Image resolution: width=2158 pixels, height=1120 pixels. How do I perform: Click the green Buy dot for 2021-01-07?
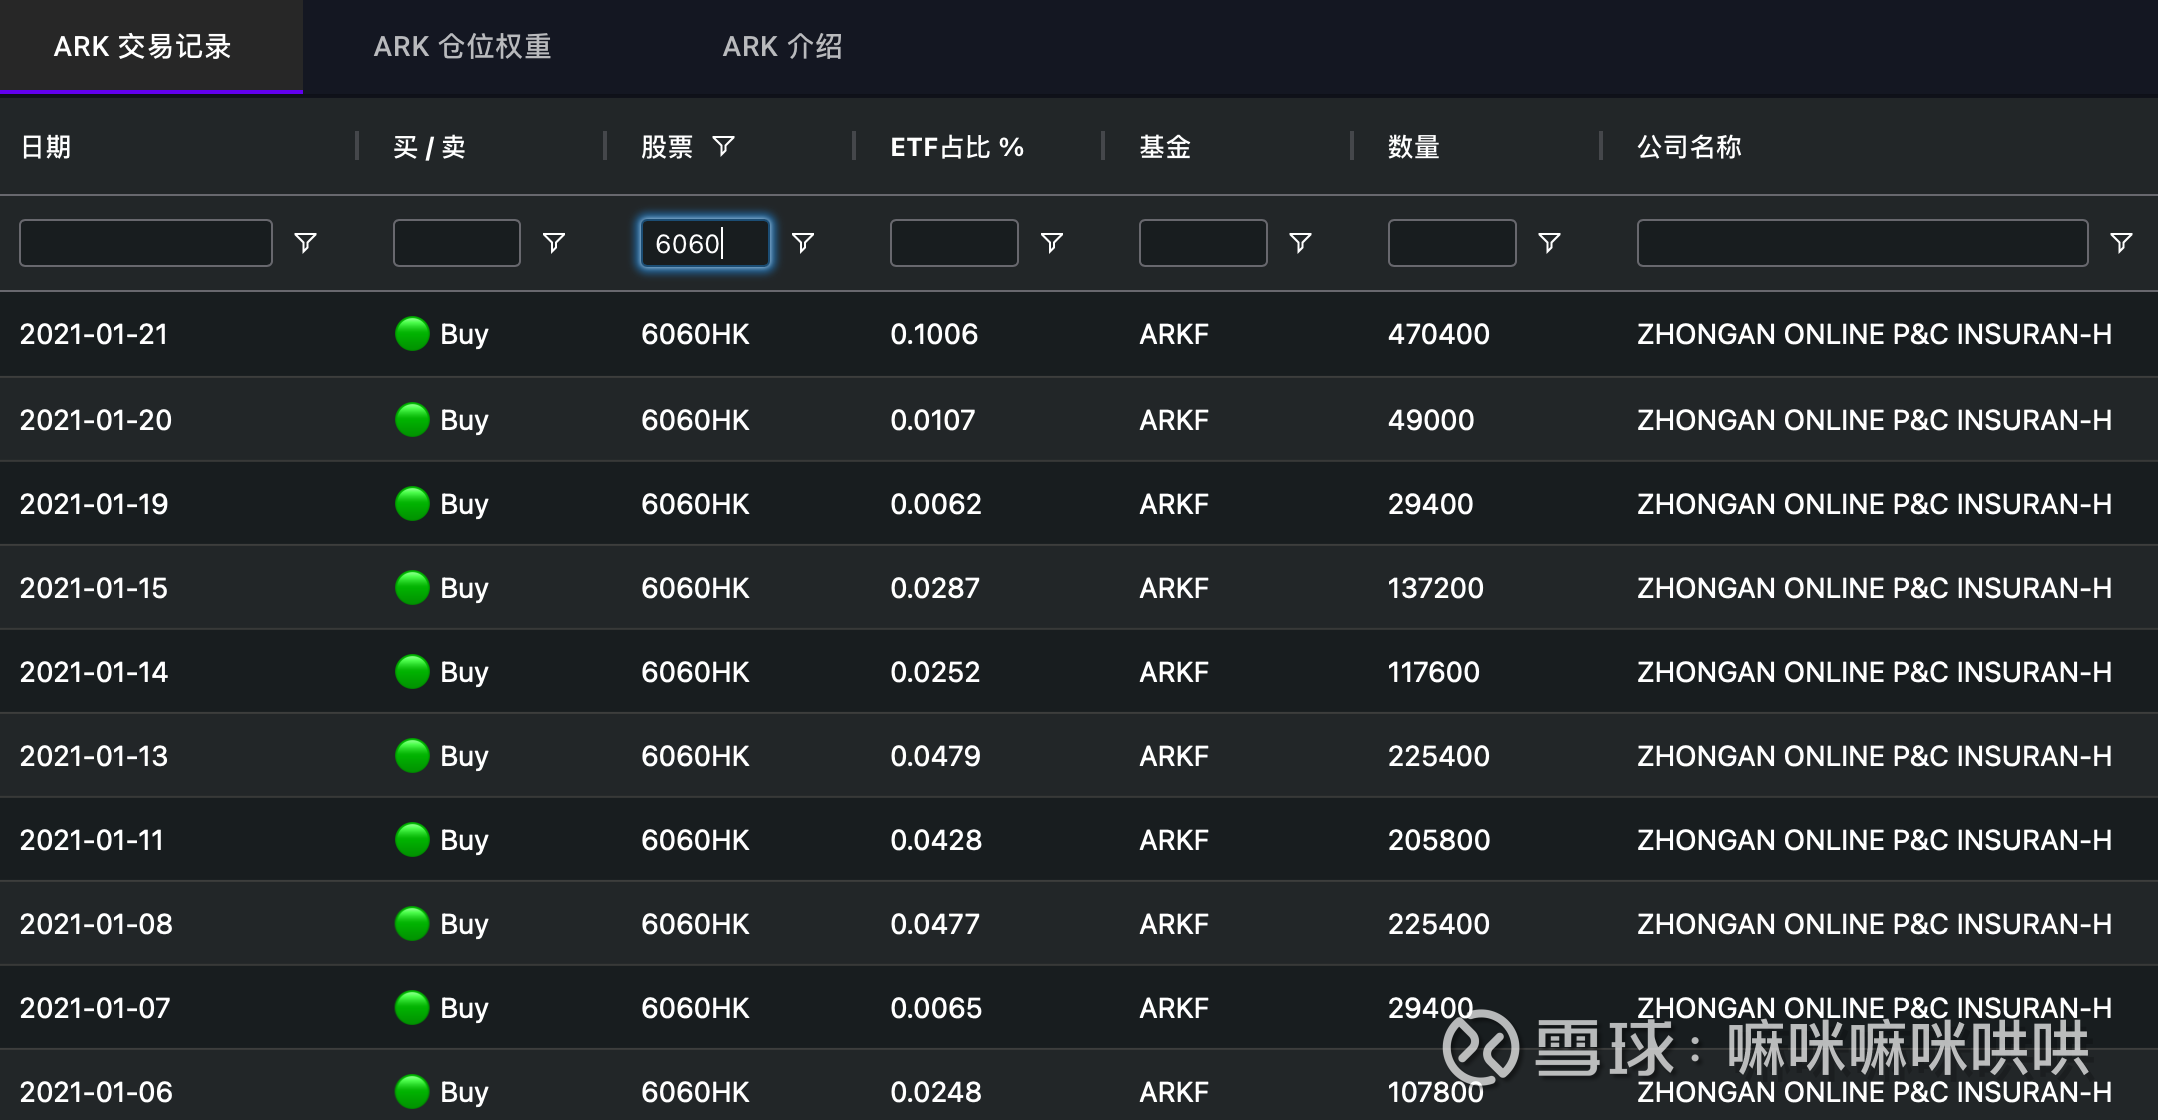point(412,1008)
